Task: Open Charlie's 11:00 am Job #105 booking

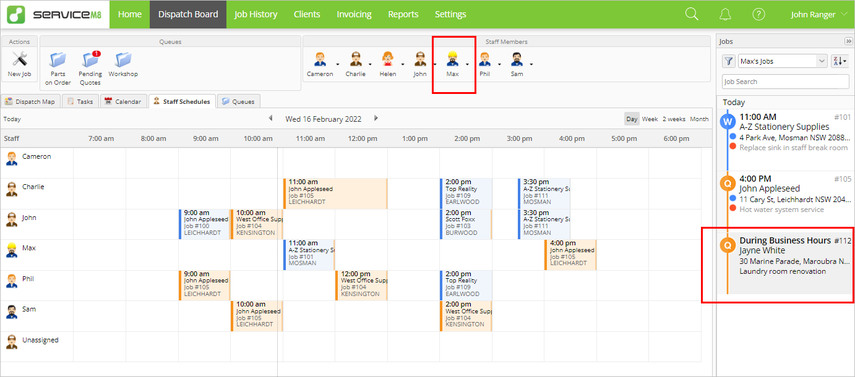Action: [x=335, y=193]
